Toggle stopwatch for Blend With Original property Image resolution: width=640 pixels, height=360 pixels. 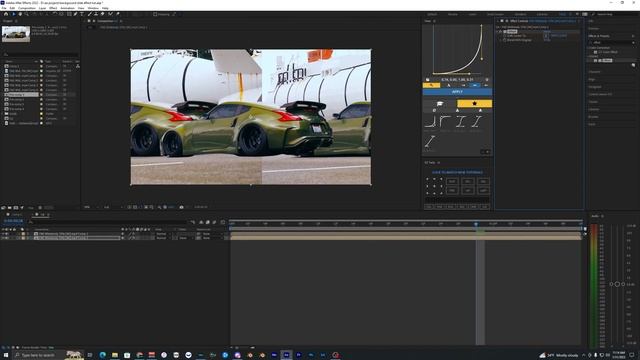[x=505, y=40]
